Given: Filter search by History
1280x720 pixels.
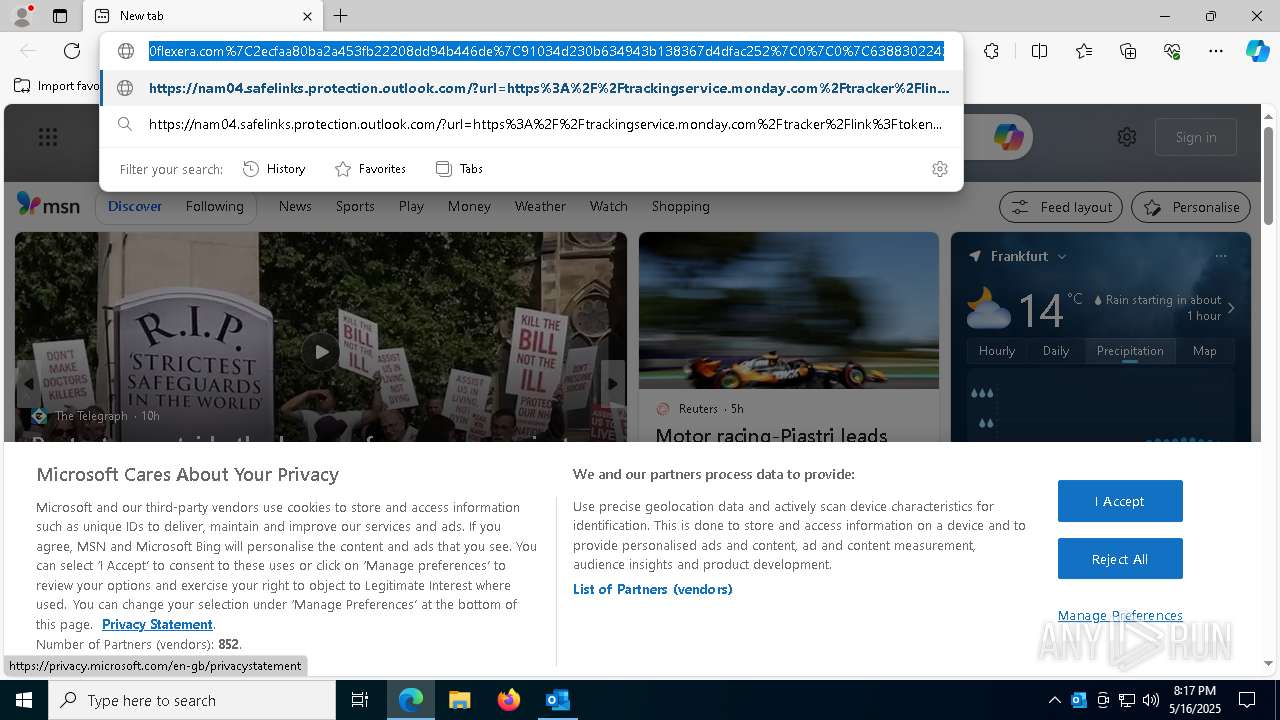Looking at the screenshot, I should tap(274, 169).
